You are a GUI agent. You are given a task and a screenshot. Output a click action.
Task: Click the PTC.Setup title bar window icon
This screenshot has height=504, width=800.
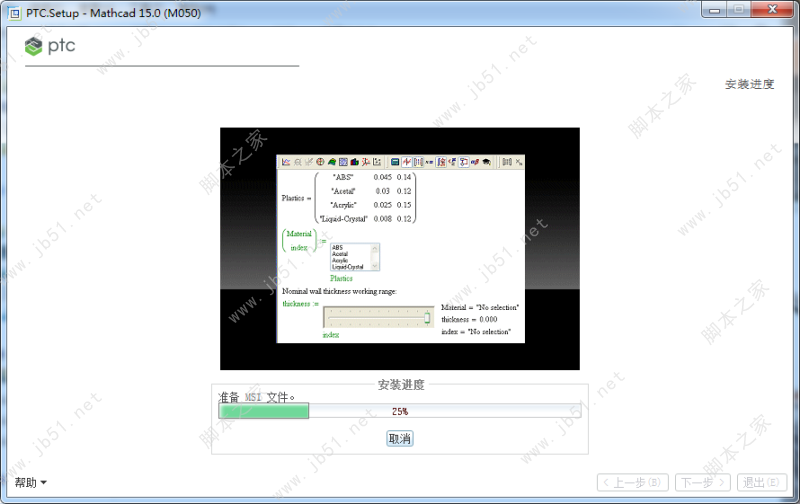(x=14, y=13)
